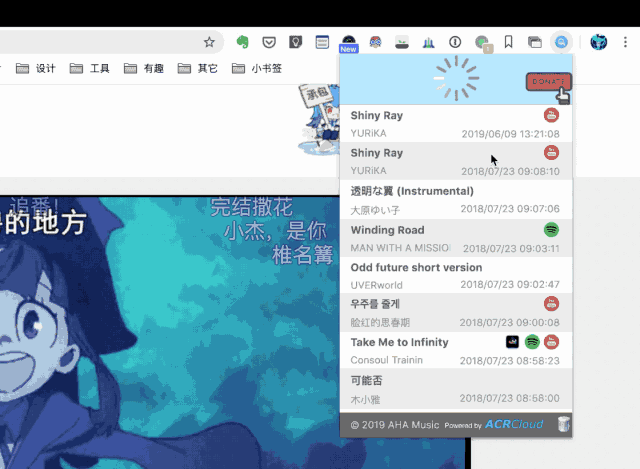Viewport: 640px width, 469px height.
Task: Open Deezer link for Take Me to Infinity
Action: point(512,342)
